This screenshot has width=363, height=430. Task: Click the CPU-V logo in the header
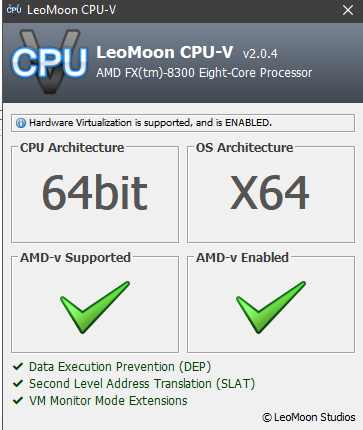click(x=49, y=62)
